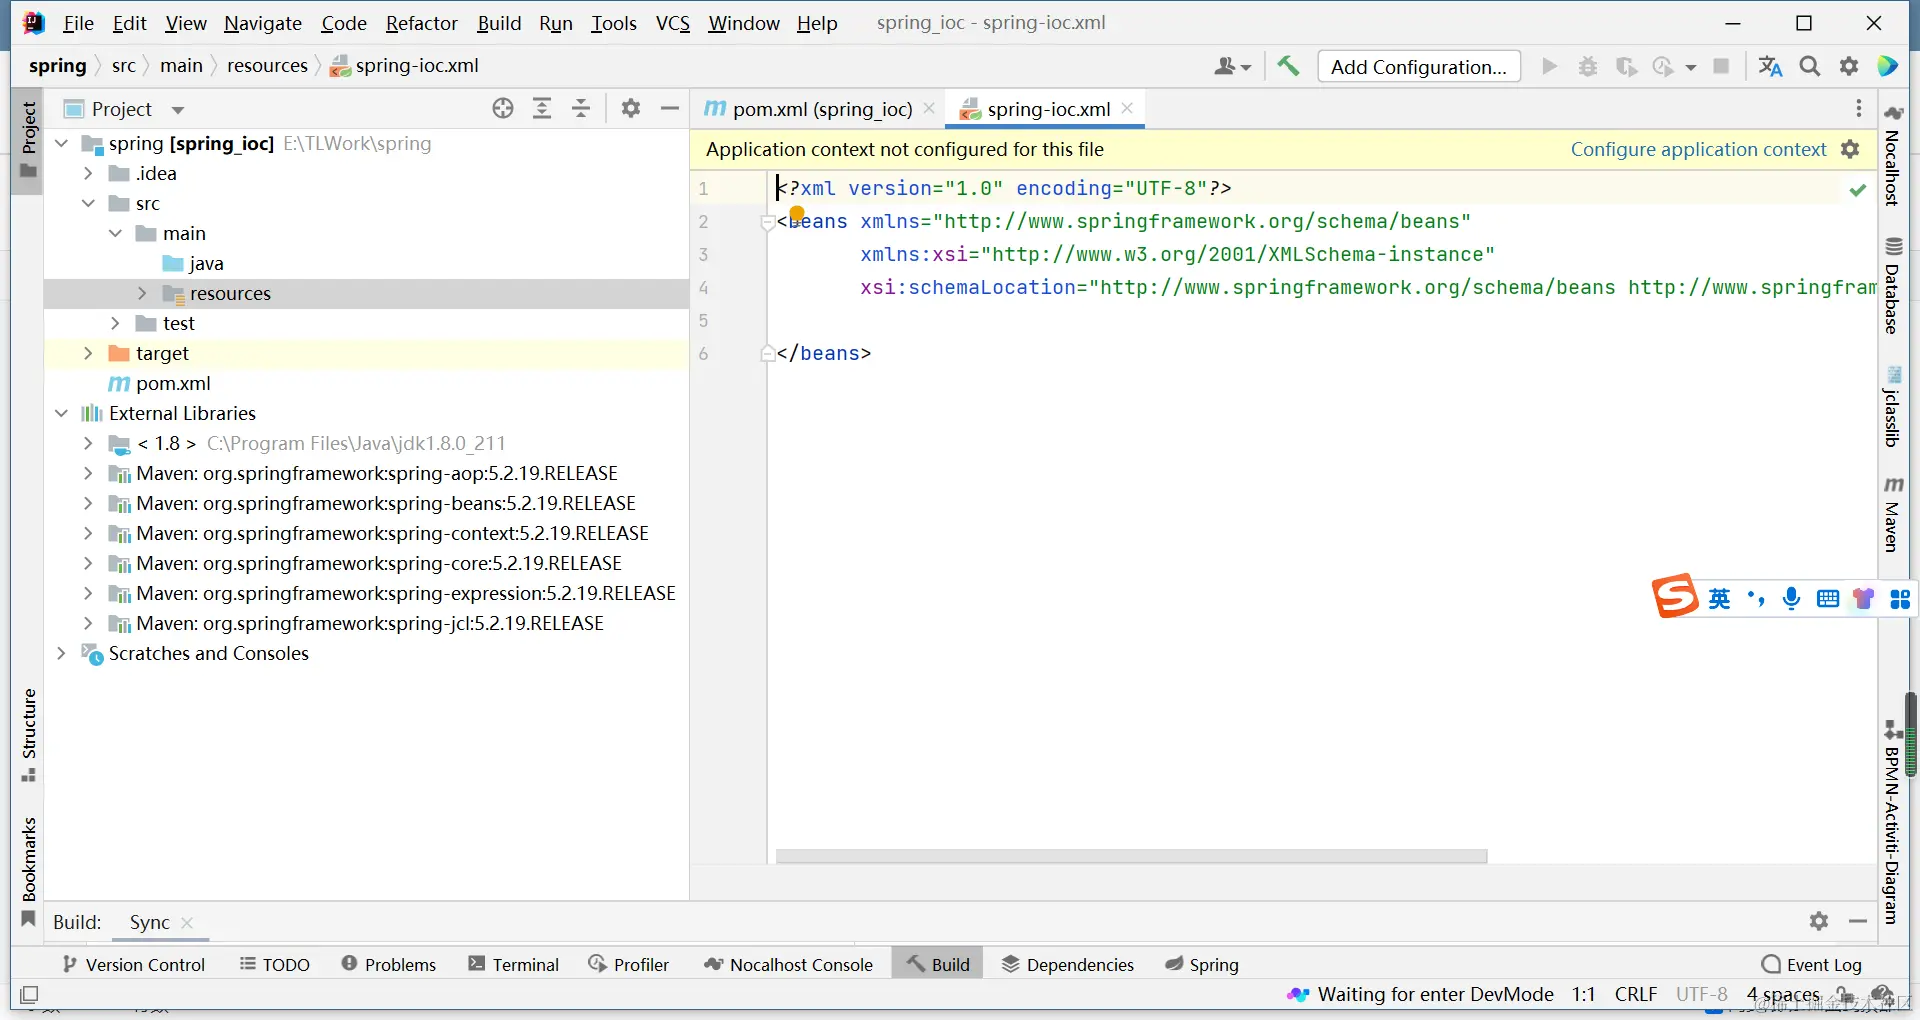Open application context settings gear icon

pos(1850,149)
